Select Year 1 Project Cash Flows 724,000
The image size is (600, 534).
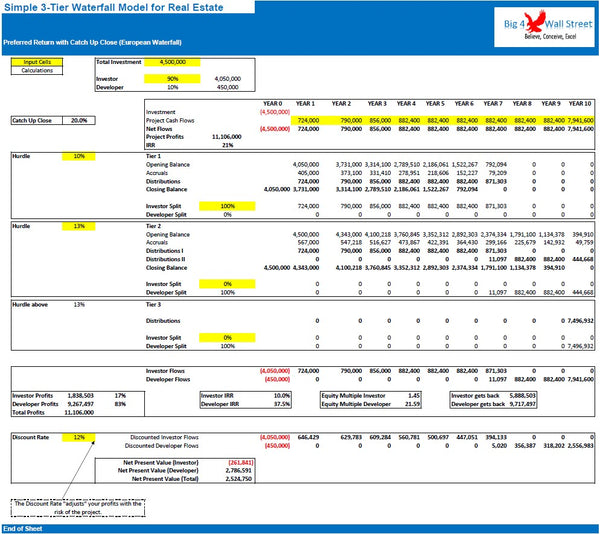click(305, 120)
